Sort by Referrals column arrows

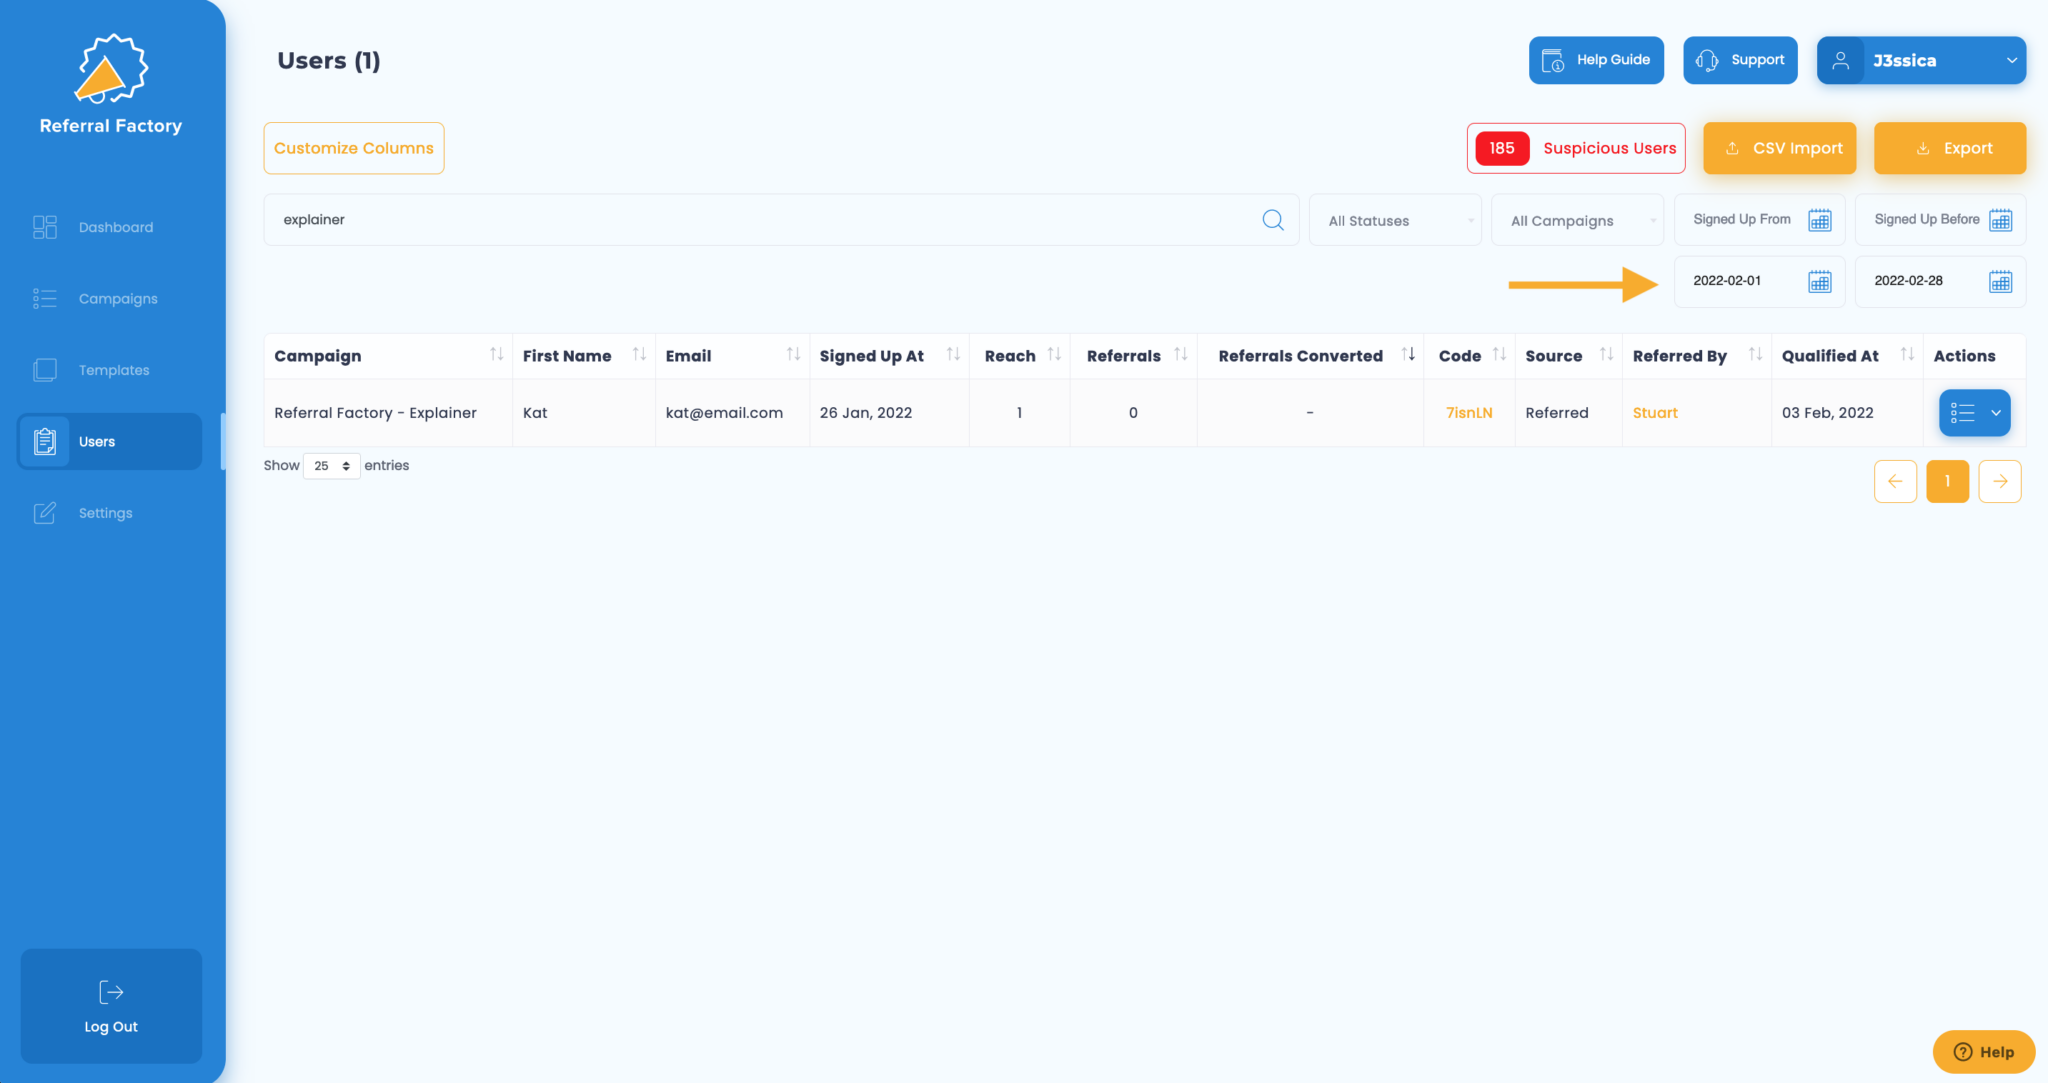(1181, 354)
